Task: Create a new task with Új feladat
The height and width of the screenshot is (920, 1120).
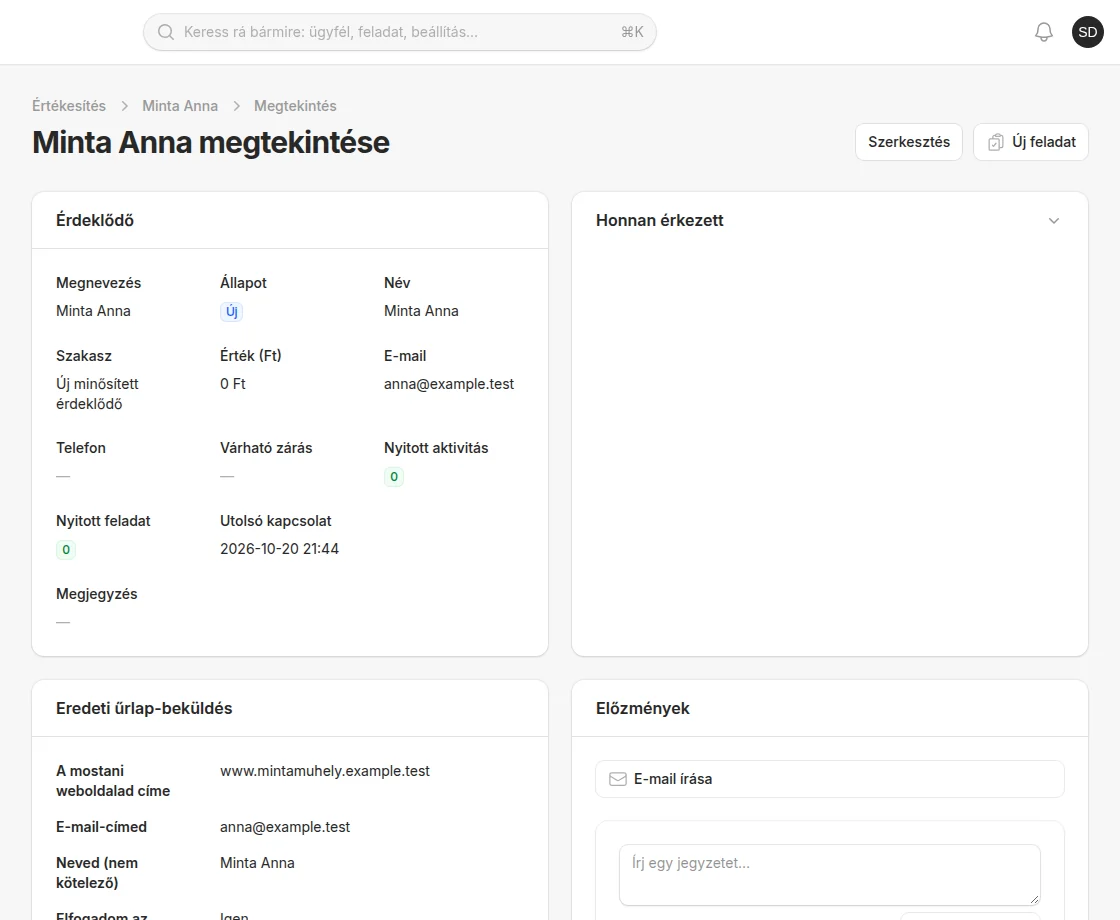Action: pos(1031,142)
